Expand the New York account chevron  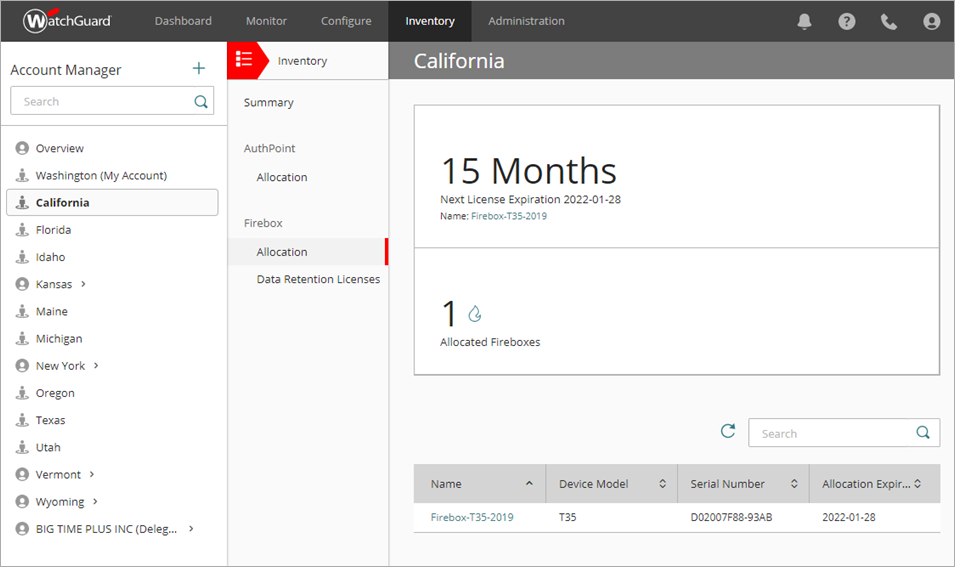pos(96,366)
